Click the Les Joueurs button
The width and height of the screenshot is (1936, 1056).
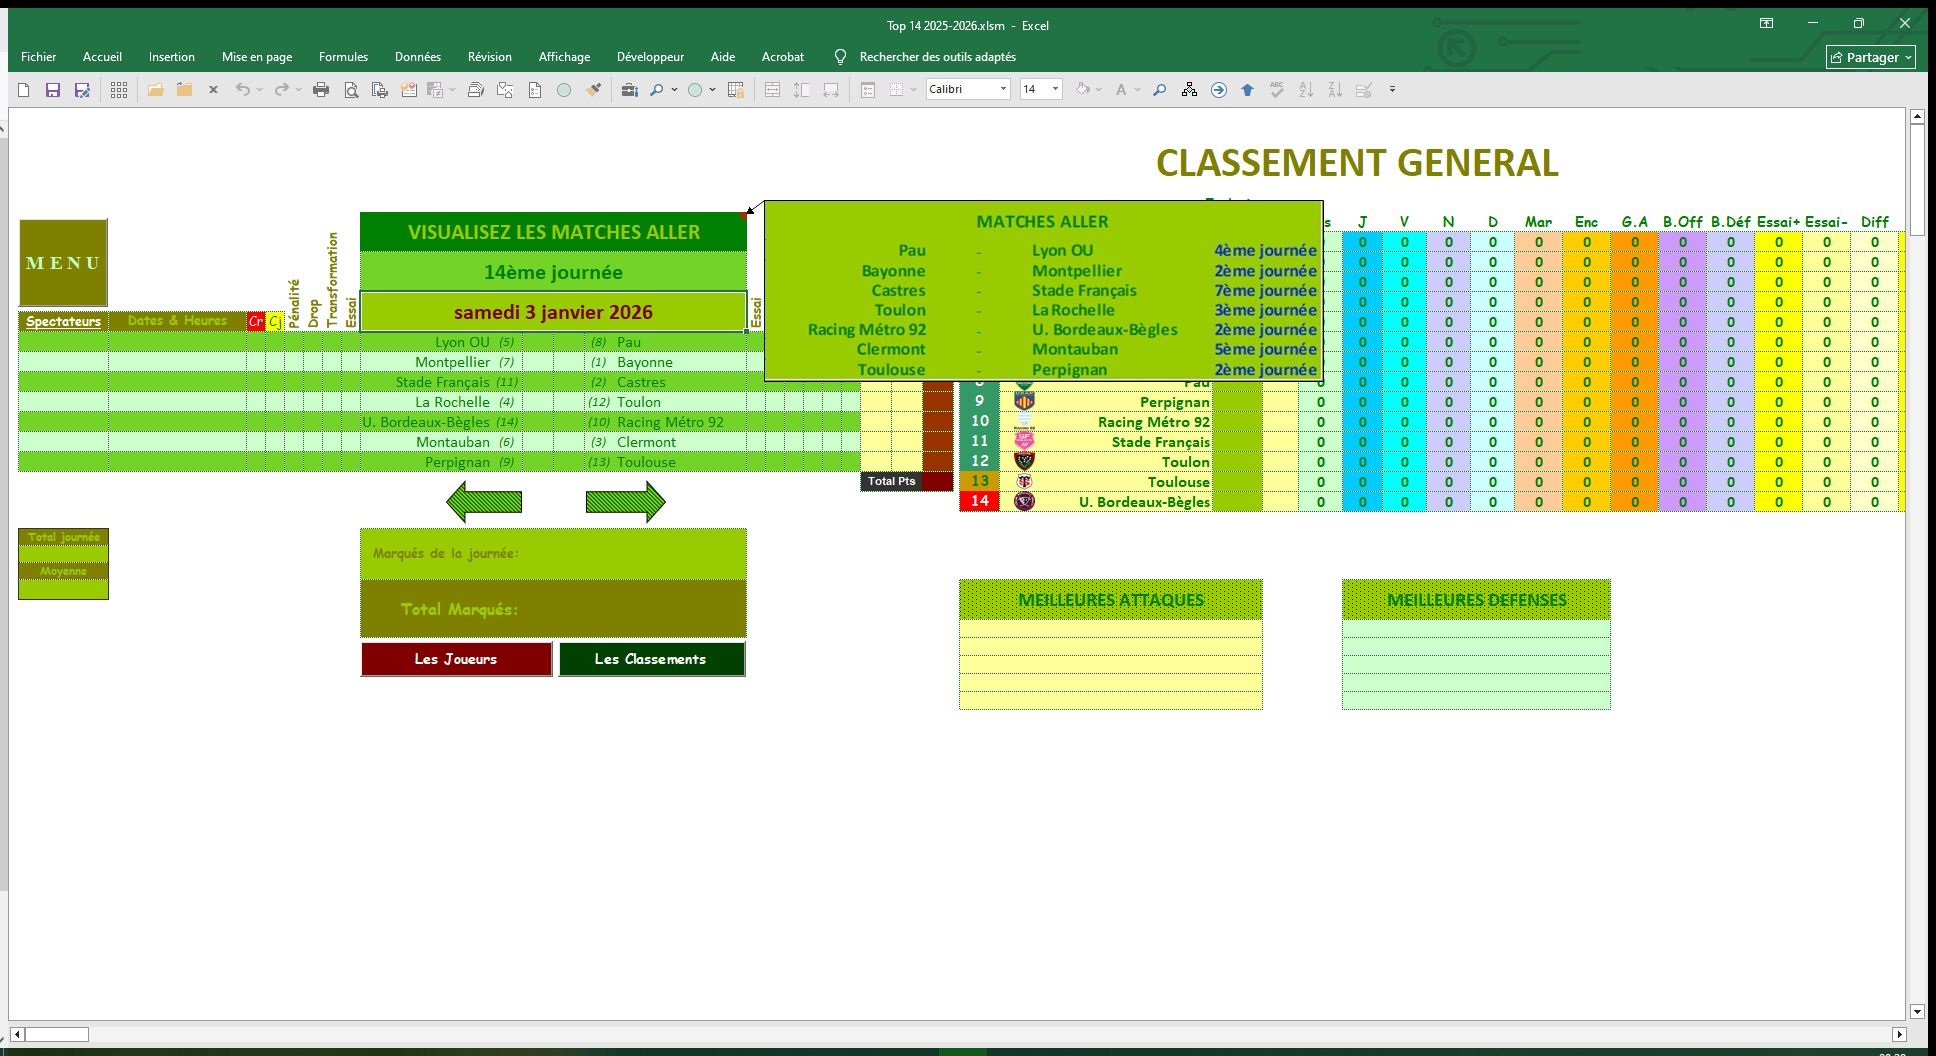coord(456,659)
